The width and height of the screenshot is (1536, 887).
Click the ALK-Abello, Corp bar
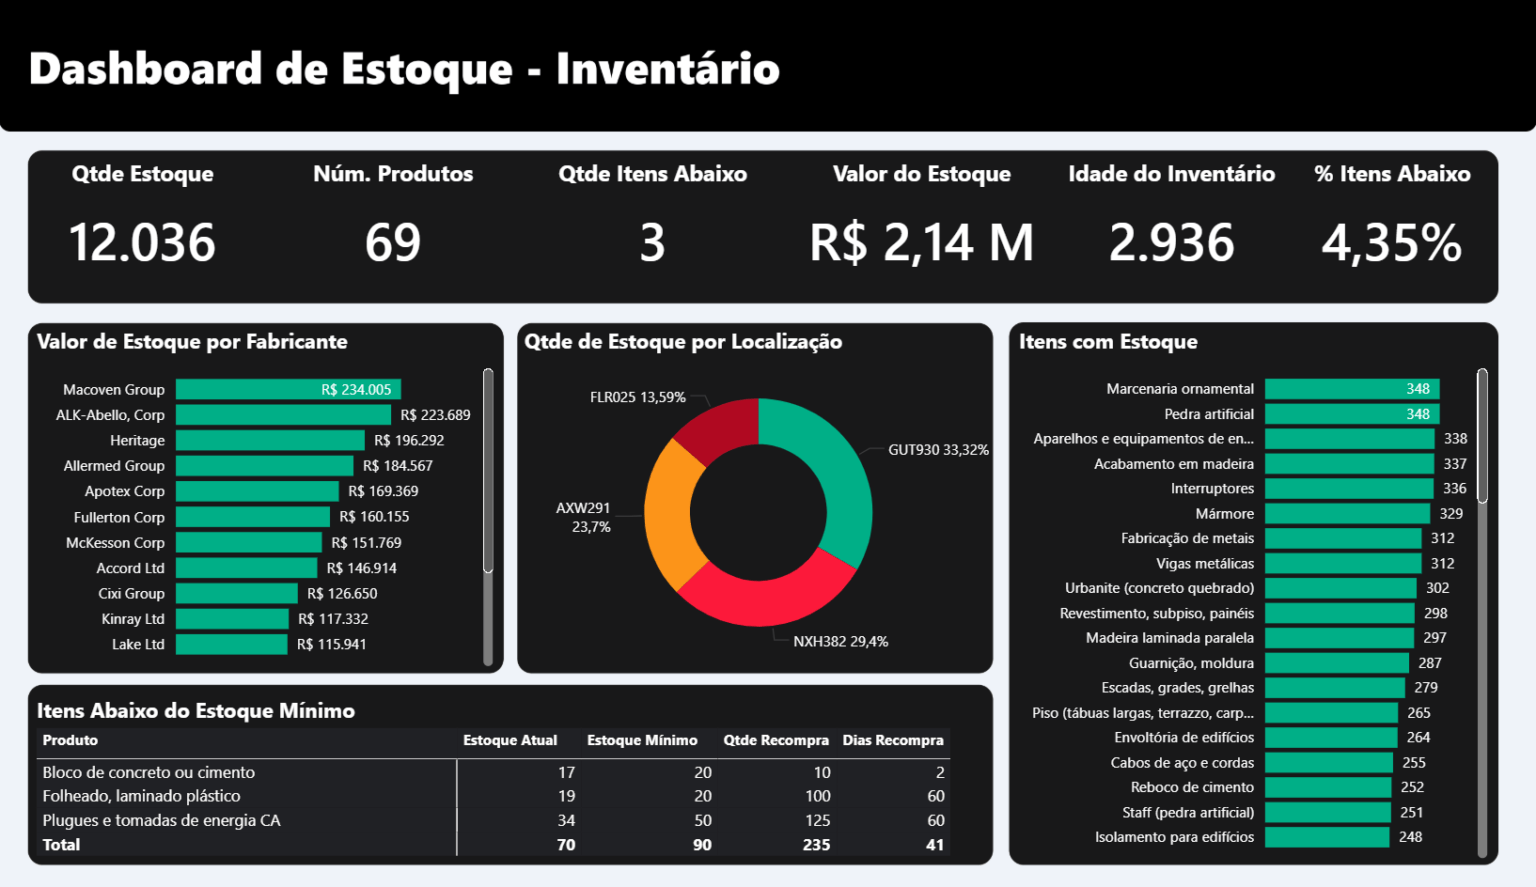point(283,414)
